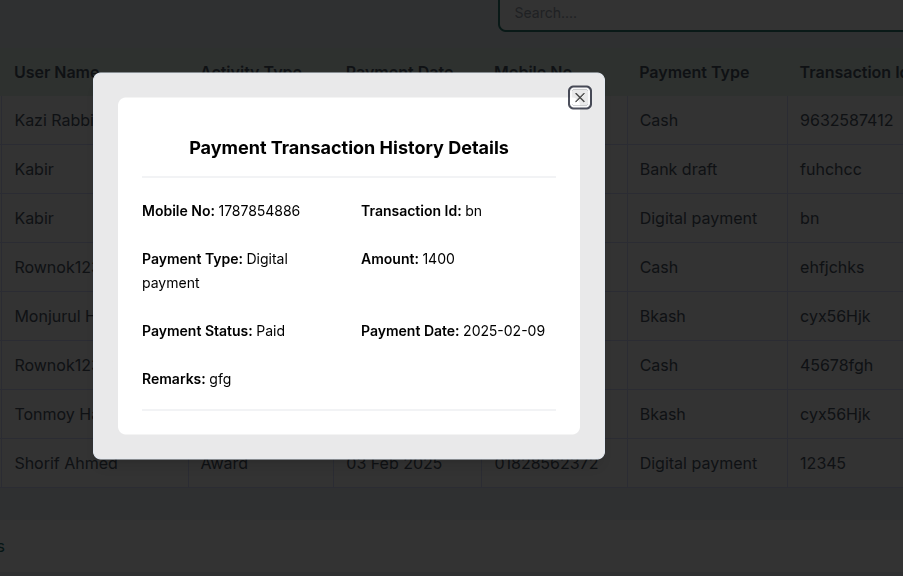Select the Kazi Rabbi row name
Screen dimensions: 903x576
click(54, 120)
